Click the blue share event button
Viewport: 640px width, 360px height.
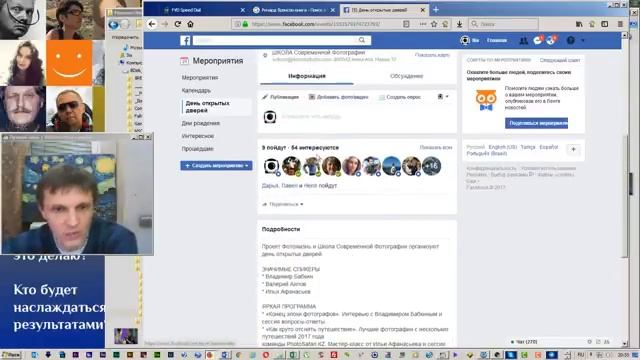[x=536, y=123]
